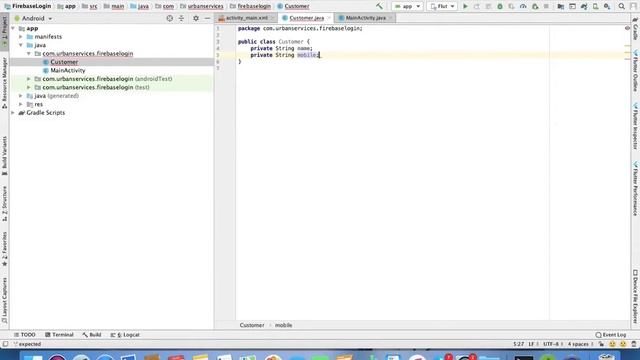Screen dimensions: 640x360
Task: Open the profiler gauge icon in toolbar
Action: [523, 6]
